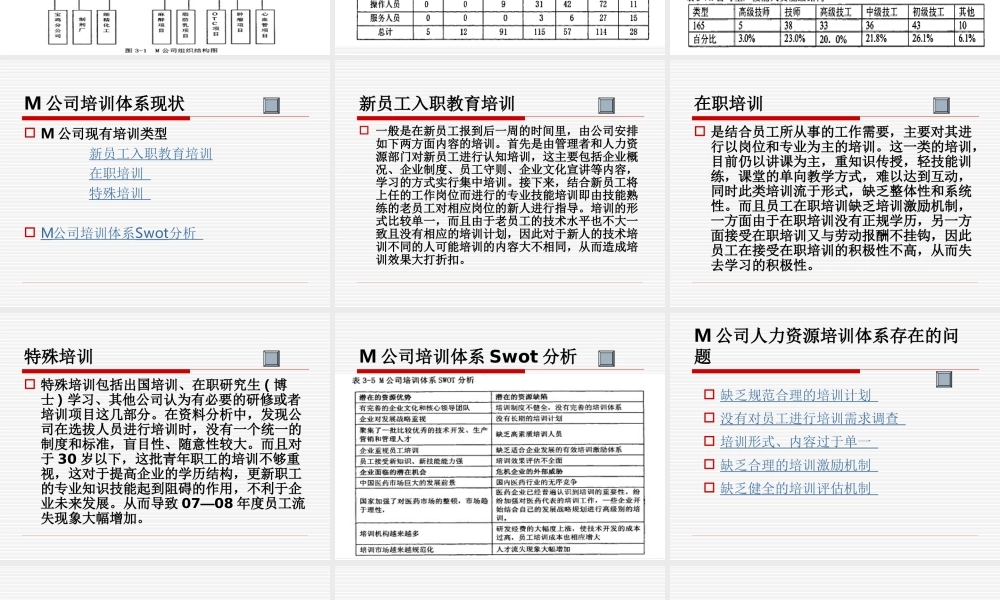Open link 缺乏规范合理的培训计划
This screenshot has height=600, width=1000.
pyautogui.click(x=798, y=395)
